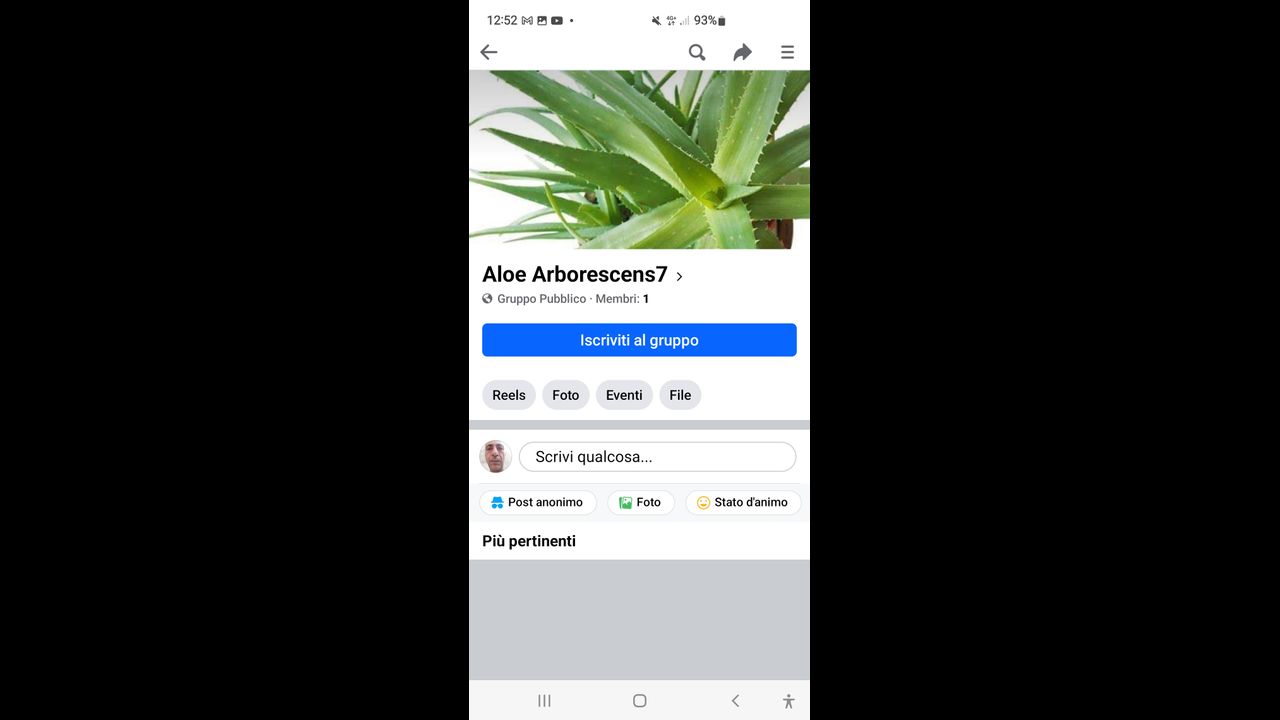Viewport: 1280px width, 720px height.
Task: Switch to the File tab
Action: [x=680, y=395]
